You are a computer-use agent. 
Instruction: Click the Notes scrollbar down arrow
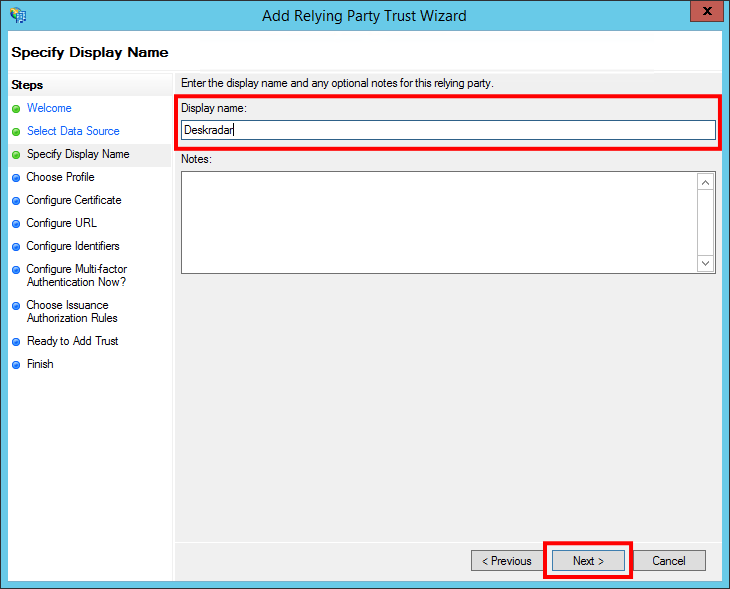705,263
